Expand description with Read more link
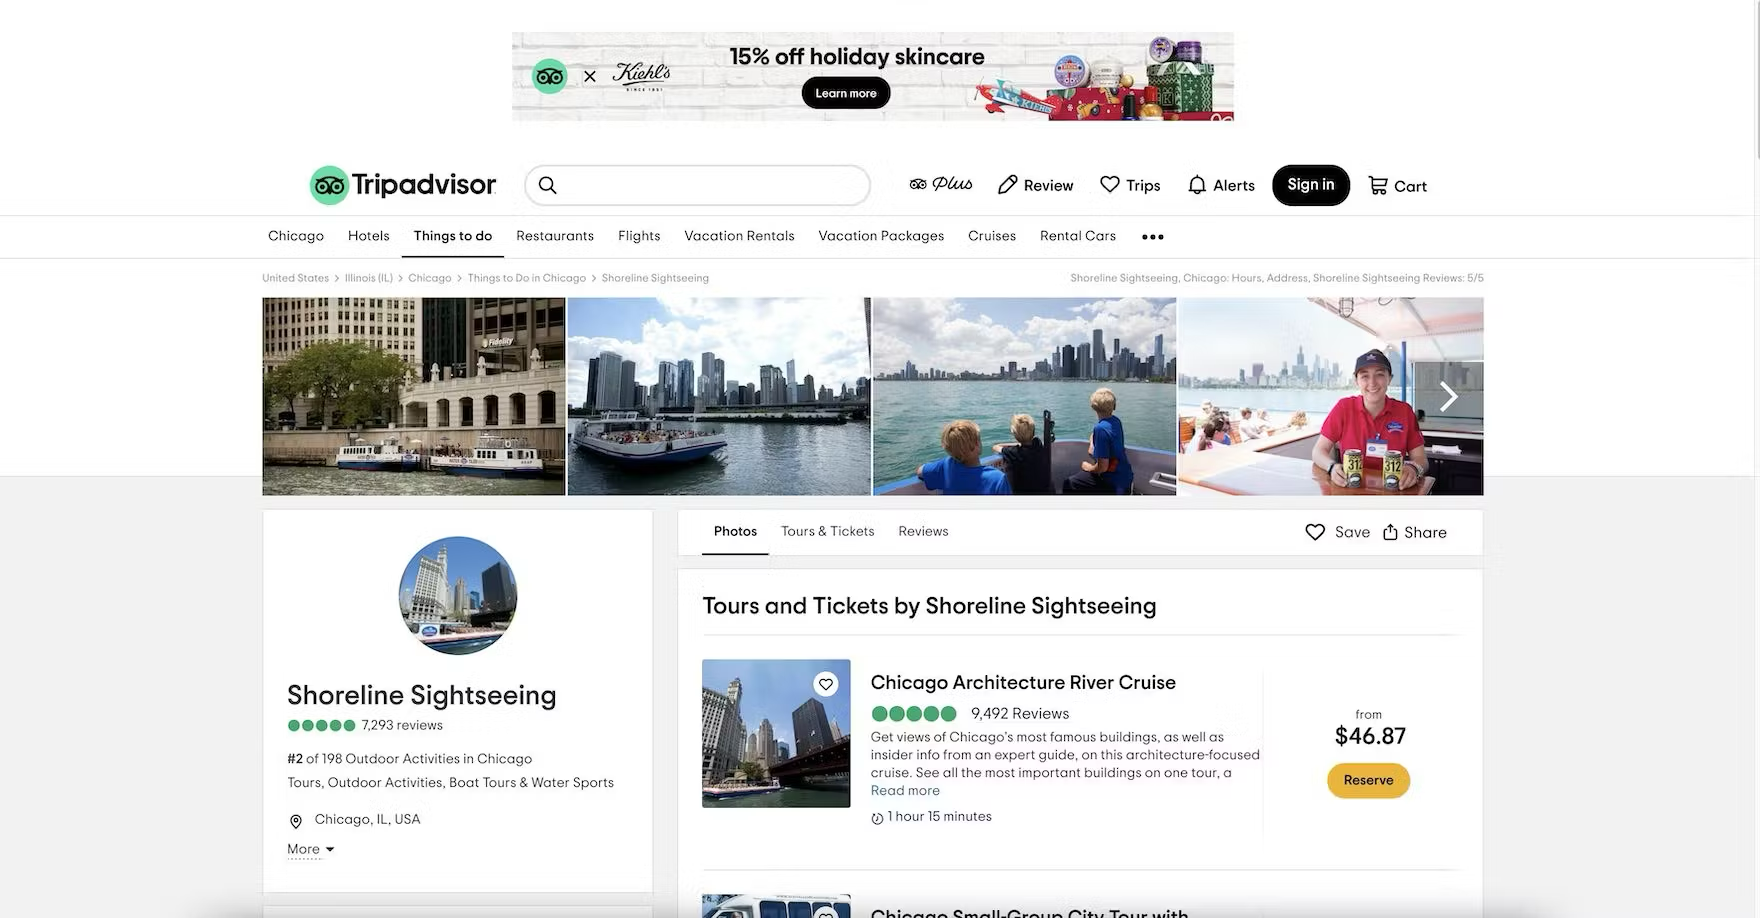Screen dimensions: 1760x918 (x=904, y=791)
